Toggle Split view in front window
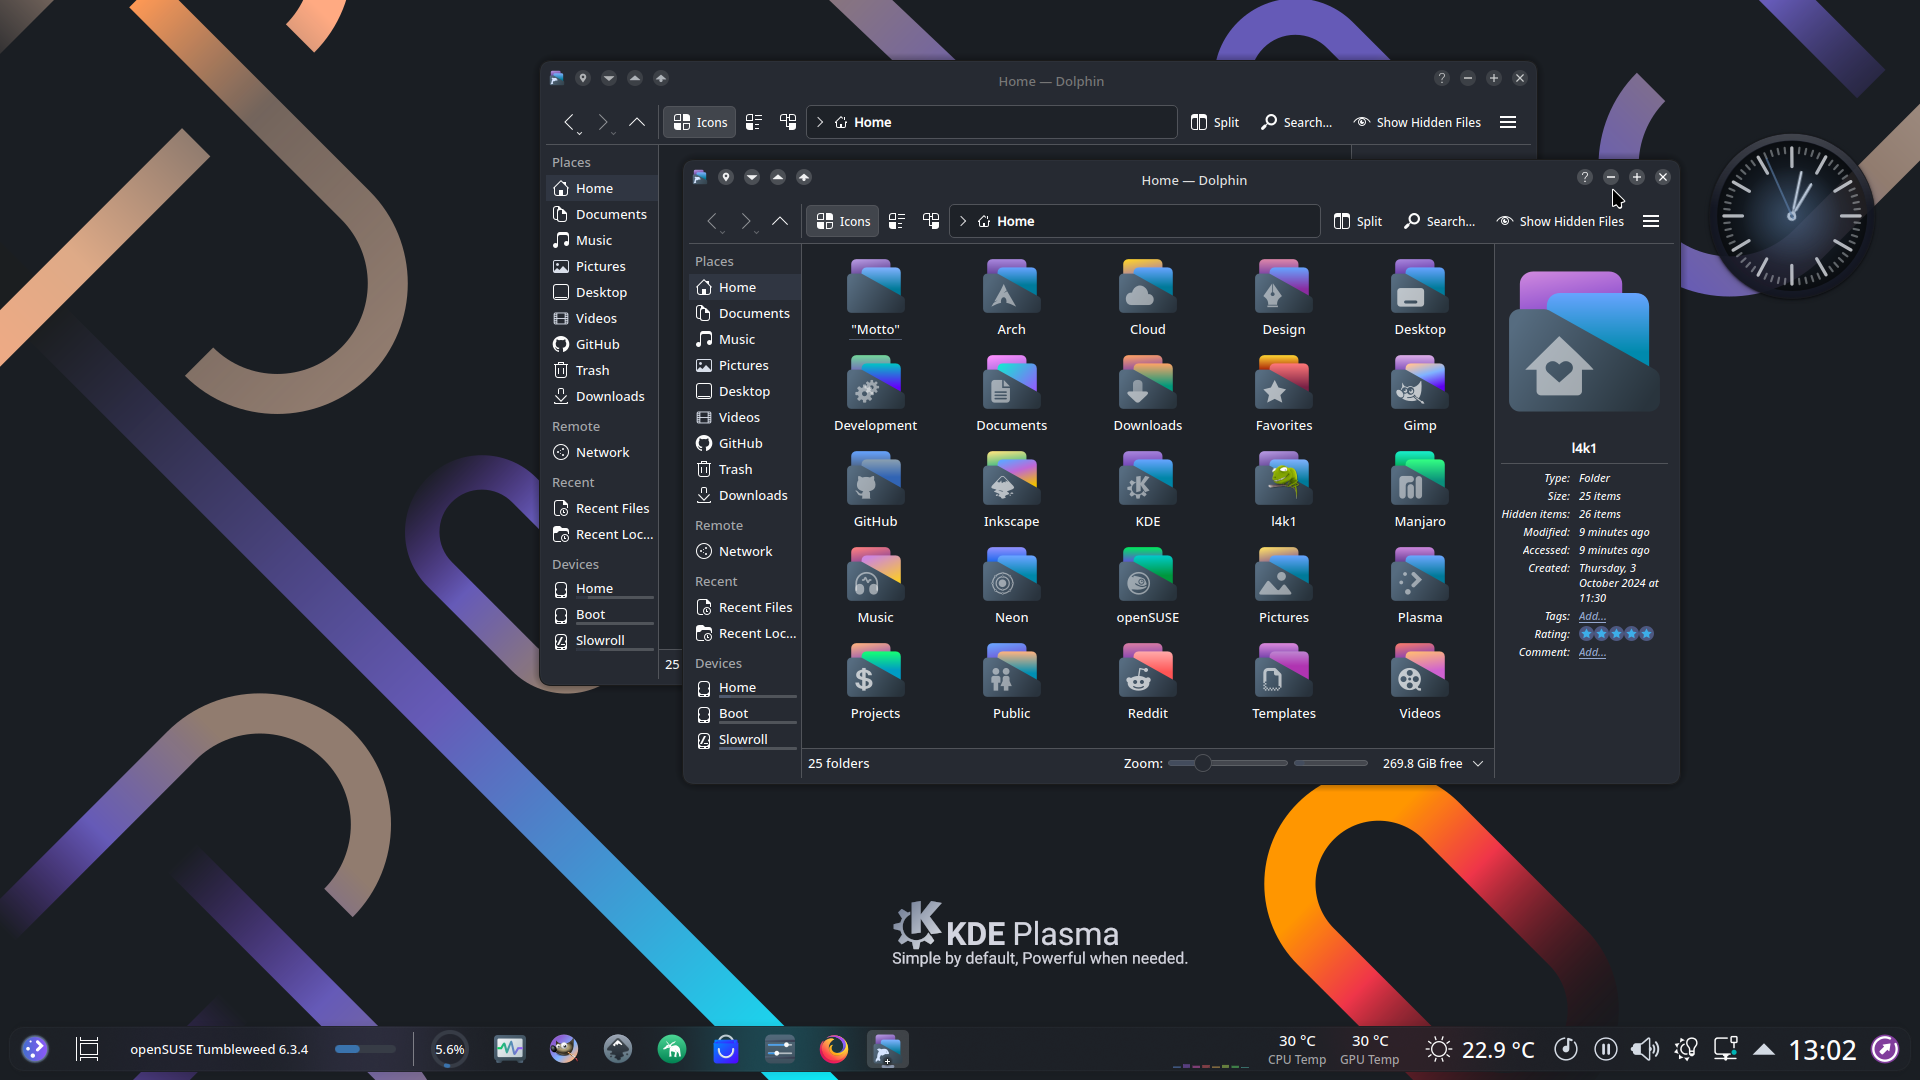This screenshot has height=1080, width=1920. click(1358, 221)
